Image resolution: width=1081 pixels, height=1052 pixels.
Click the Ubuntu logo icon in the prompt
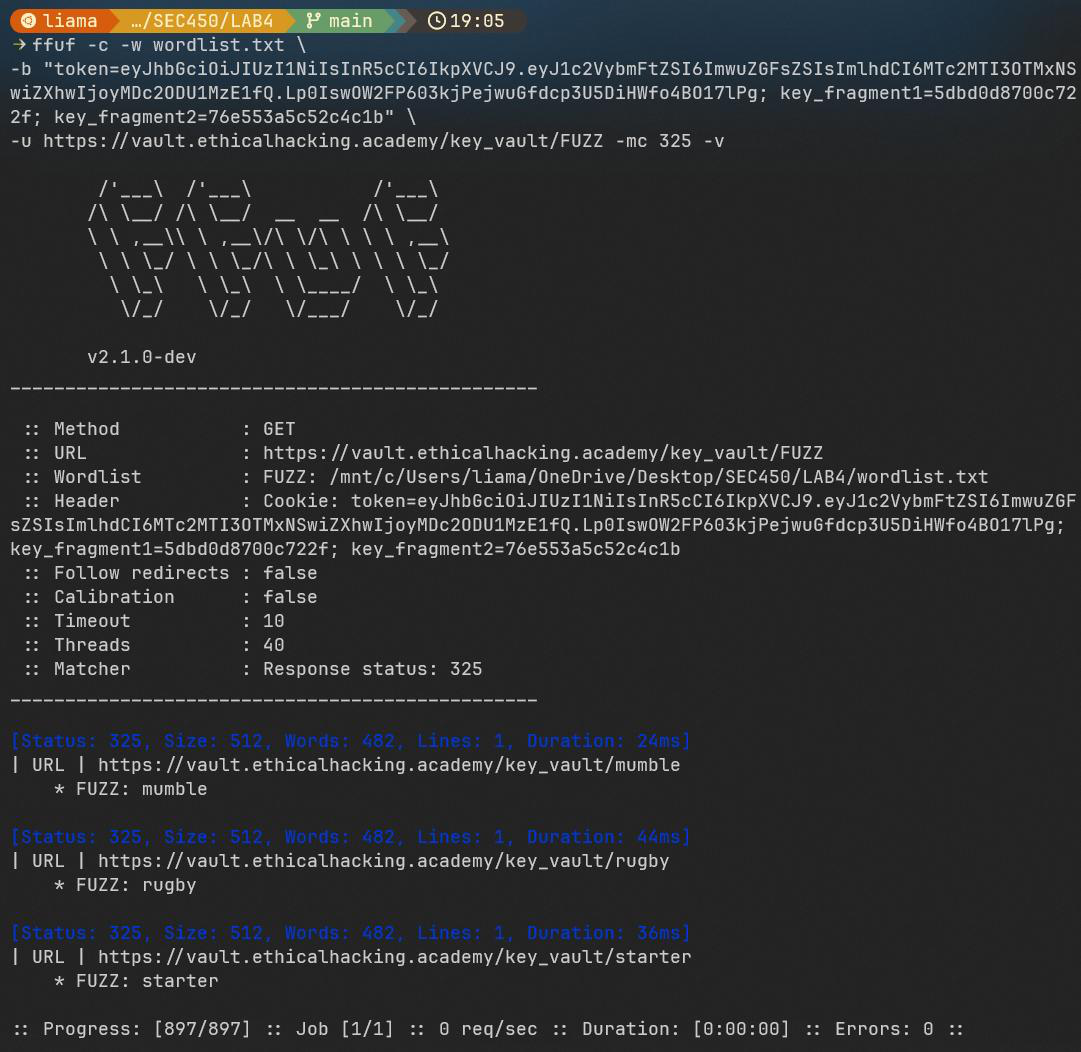(x=28, y=20)
